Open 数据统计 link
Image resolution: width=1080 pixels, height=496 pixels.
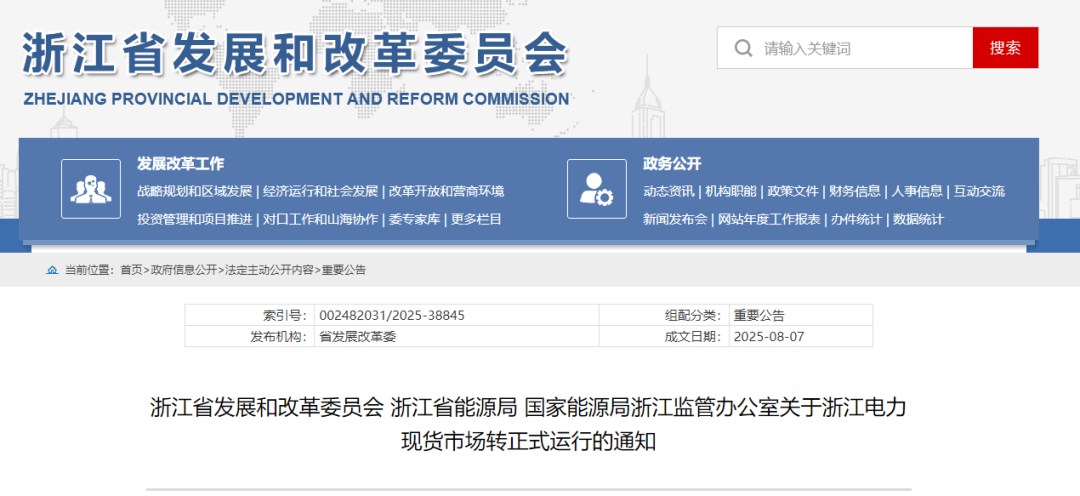point(918,219)
